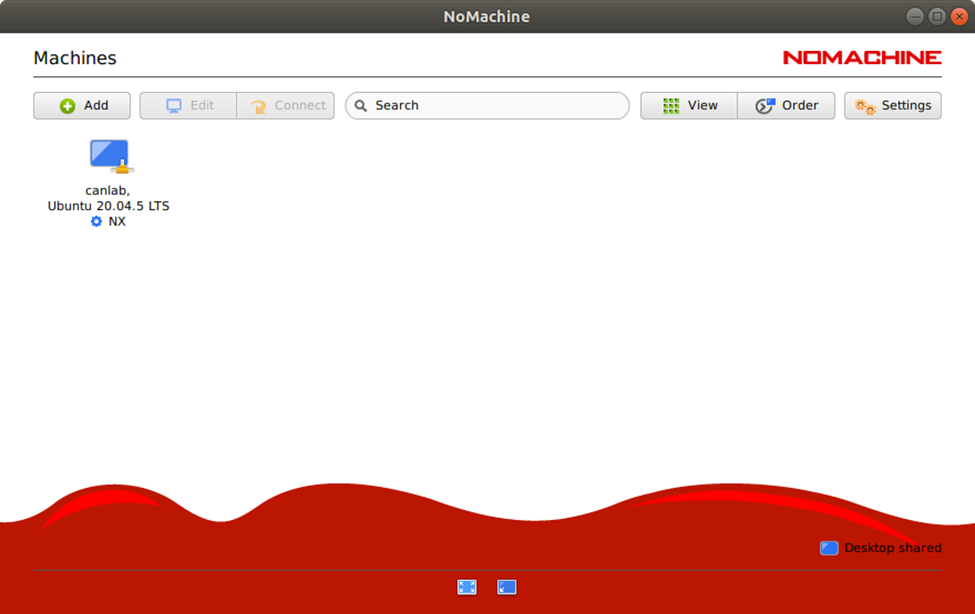Click the Connect button

285,106
